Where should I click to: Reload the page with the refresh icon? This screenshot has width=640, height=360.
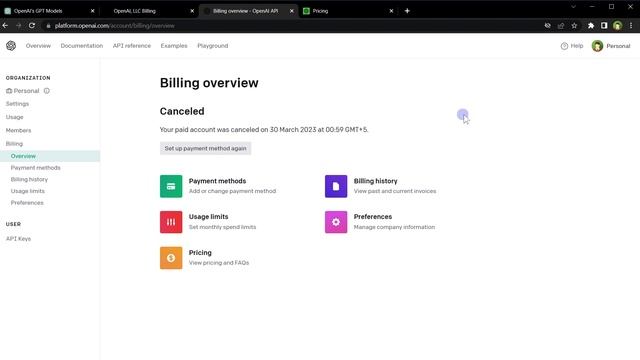(32, 26)
